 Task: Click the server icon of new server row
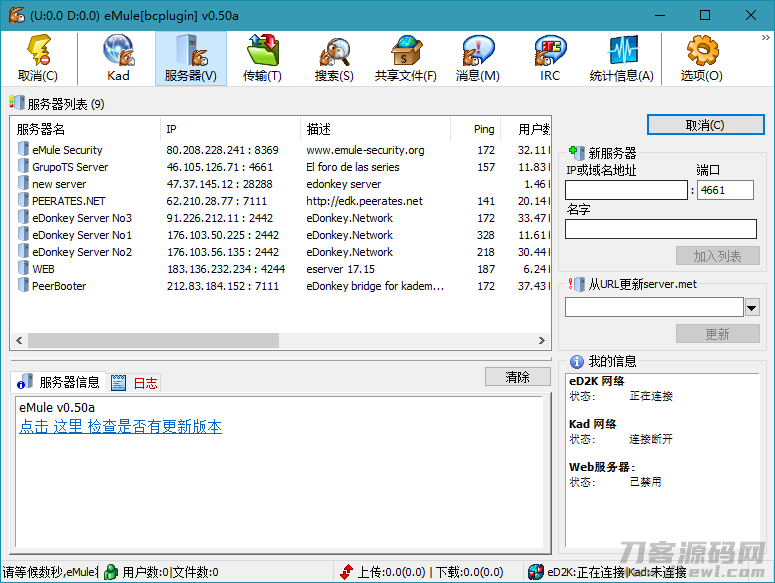coord(23,183)
